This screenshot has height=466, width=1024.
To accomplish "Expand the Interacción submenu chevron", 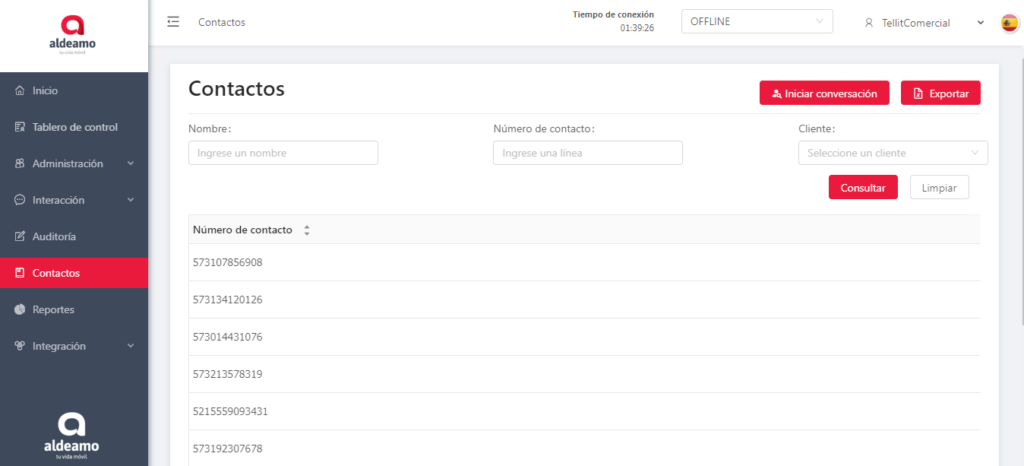I will (131, 200).
